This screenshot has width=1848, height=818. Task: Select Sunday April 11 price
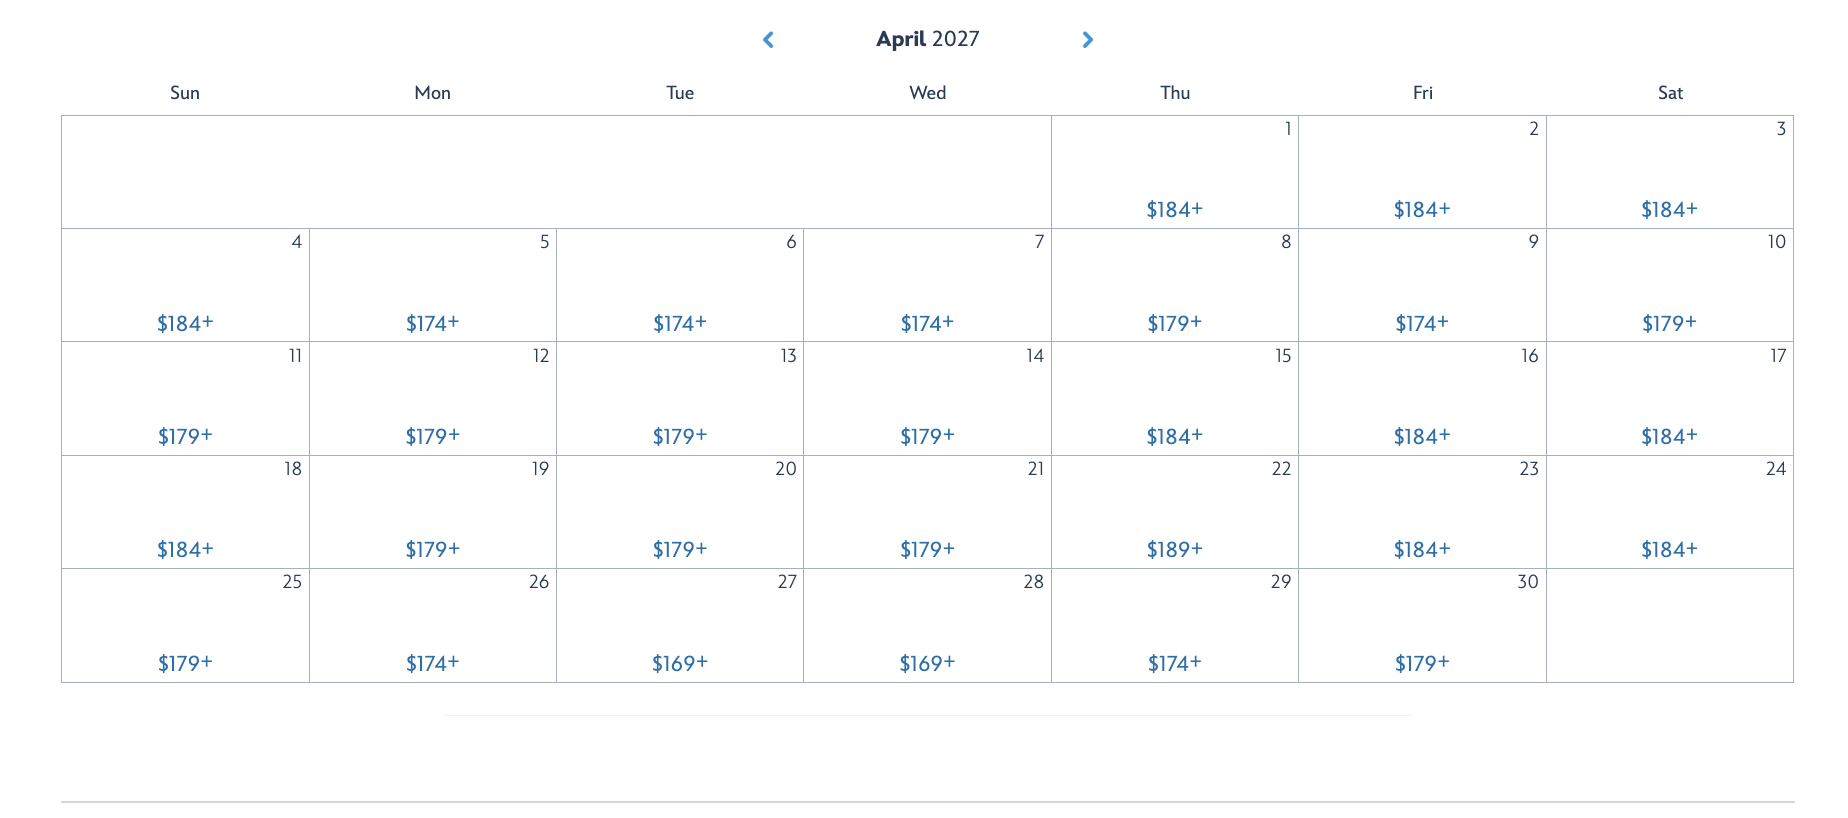185,436
